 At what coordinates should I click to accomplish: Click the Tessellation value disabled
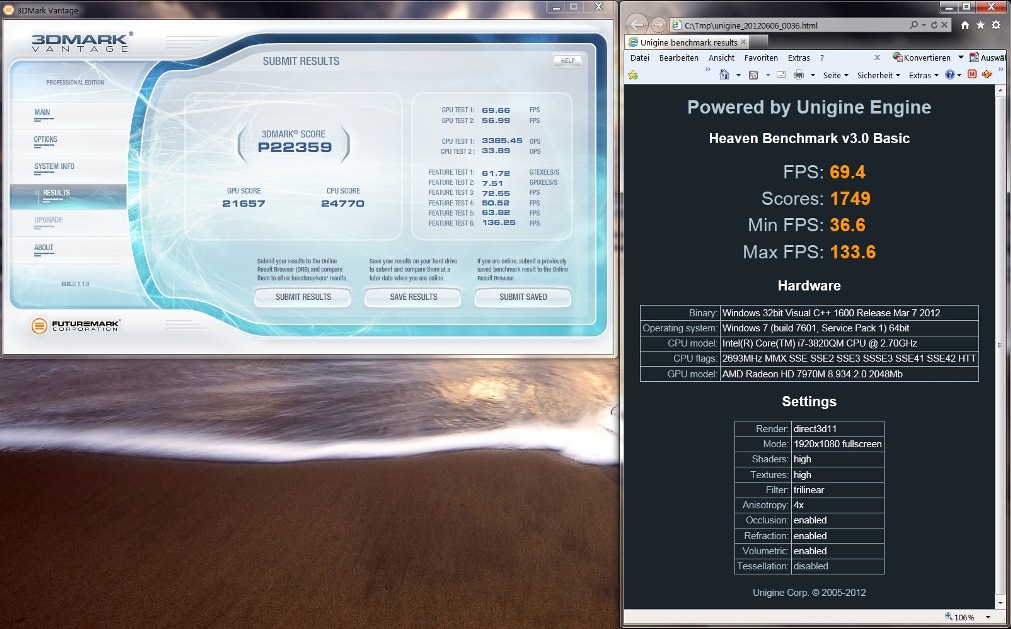(x=837, y=566)
